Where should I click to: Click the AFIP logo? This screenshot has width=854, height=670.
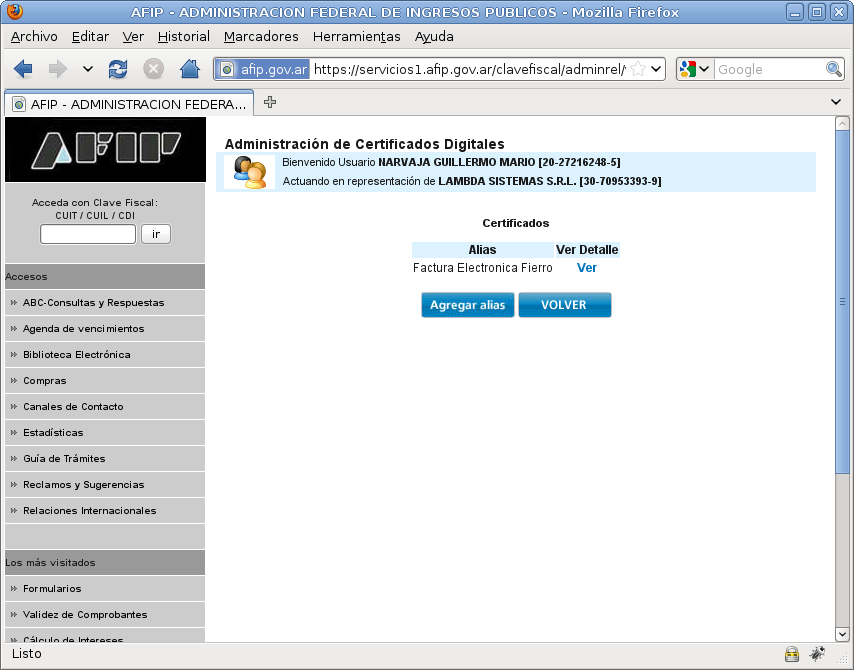[105, 149]
